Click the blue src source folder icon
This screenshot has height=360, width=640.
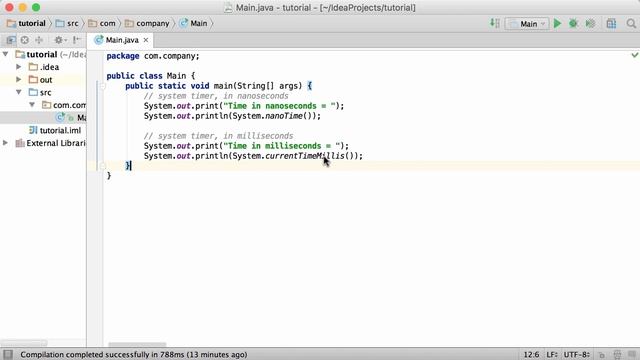point(33,92)
